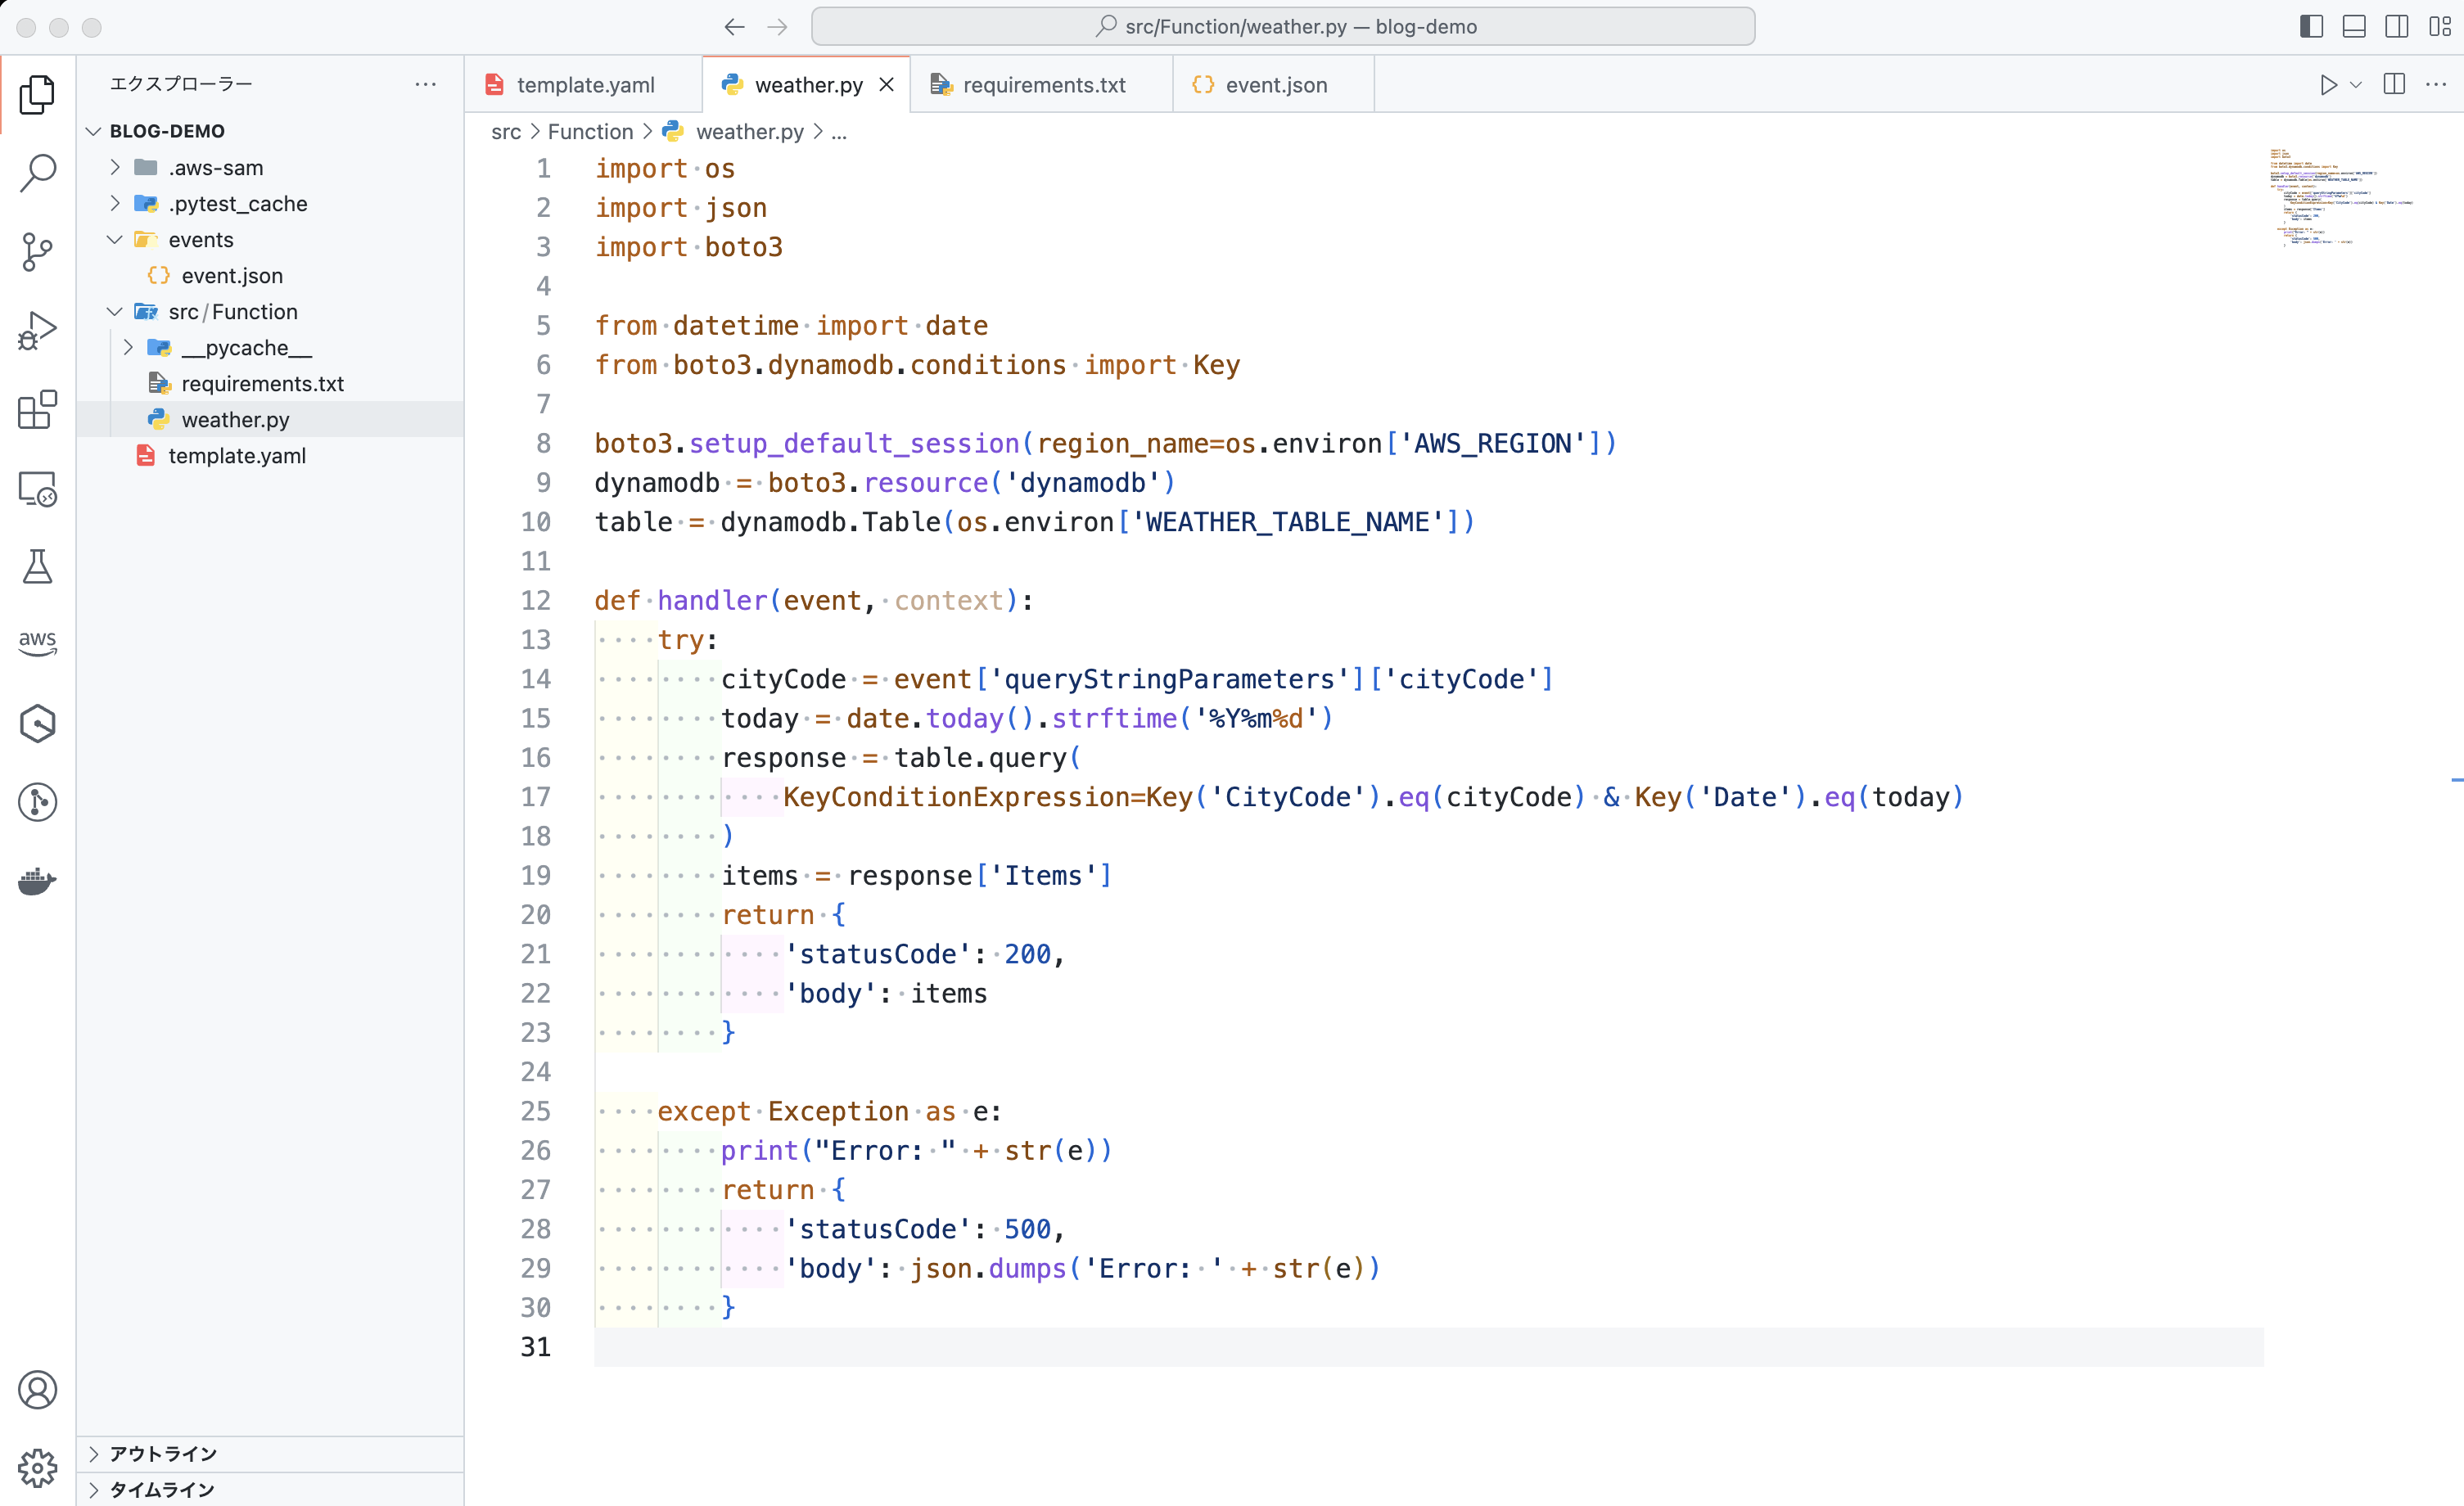2464x1506 pixels.
Task: Toggle the bottom panel
Action: coord(2354,27)
